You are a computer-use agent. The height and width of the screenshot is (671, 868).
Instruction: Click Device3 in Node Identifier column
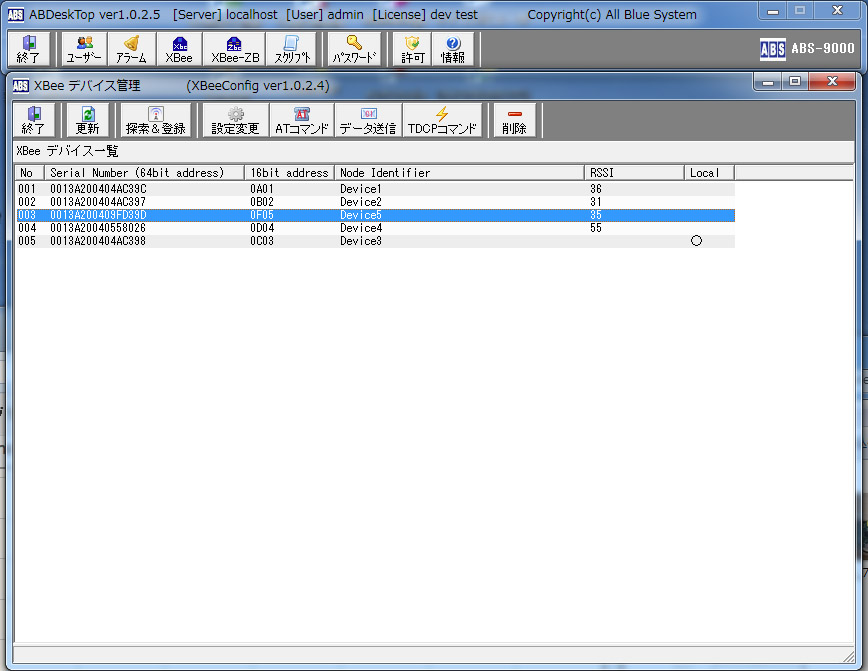point(361,241)
